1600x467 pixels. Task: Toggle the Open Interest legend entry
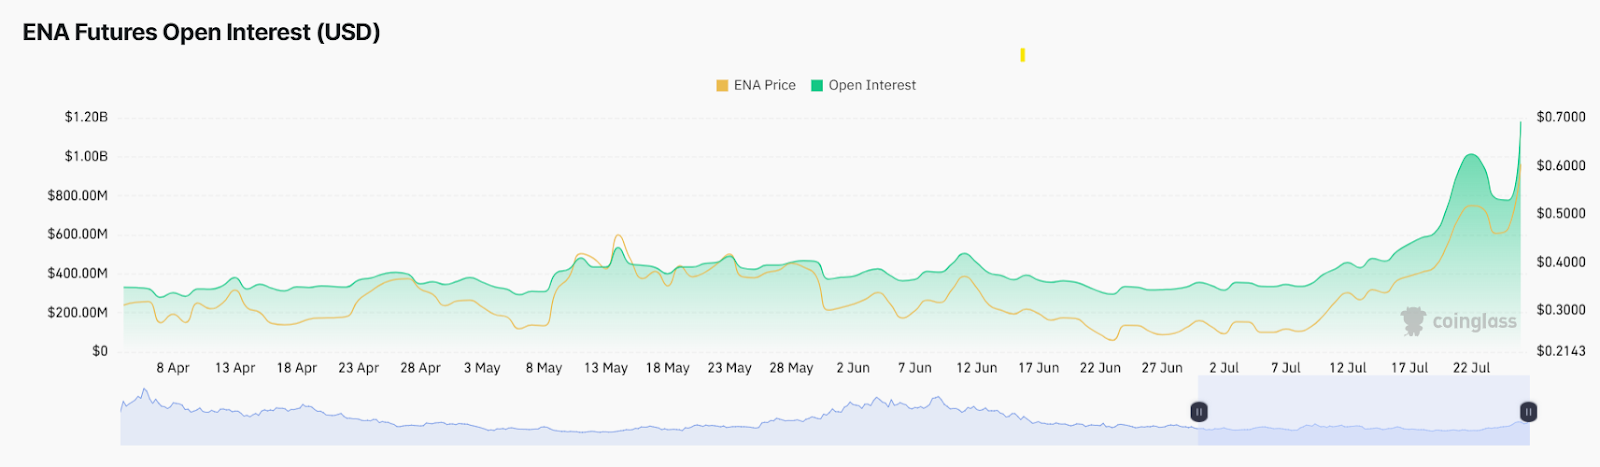[863, 85]
